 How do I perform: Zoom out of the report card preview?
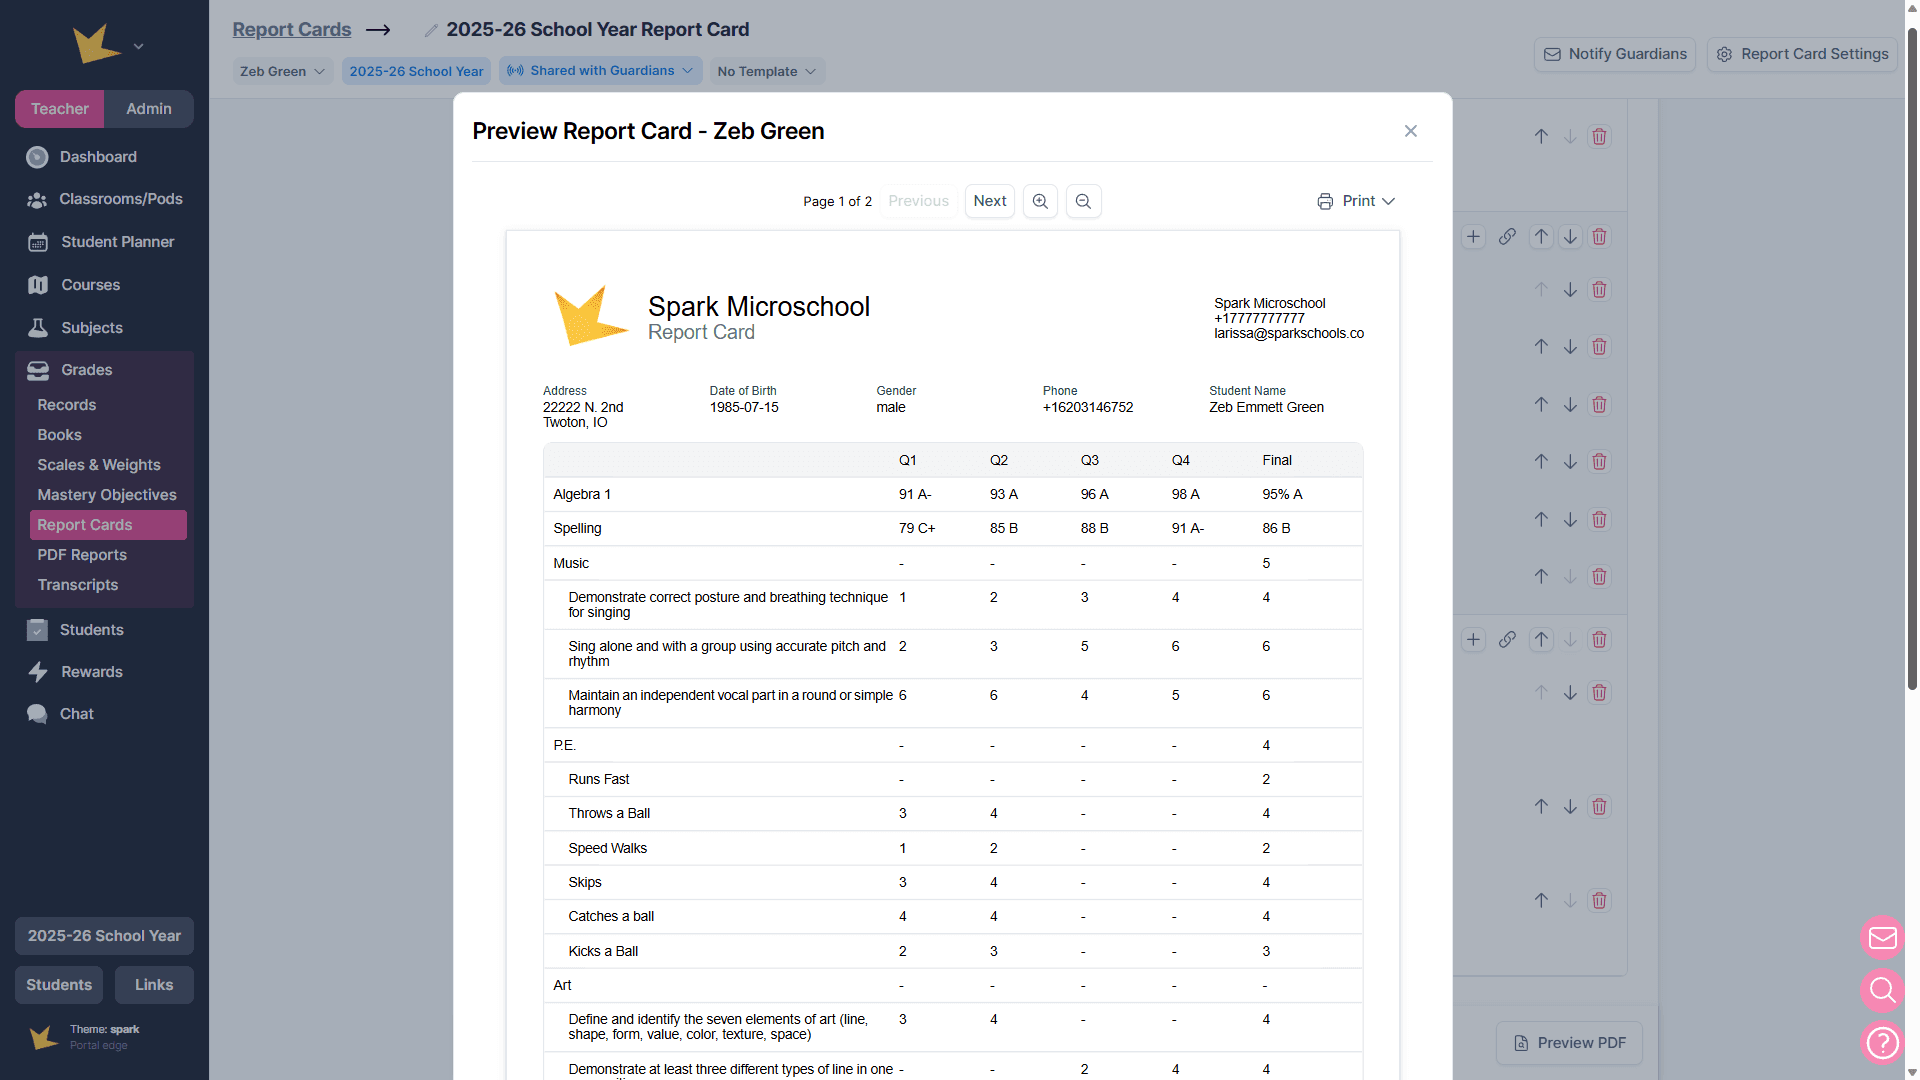(x=1083, y=201)
